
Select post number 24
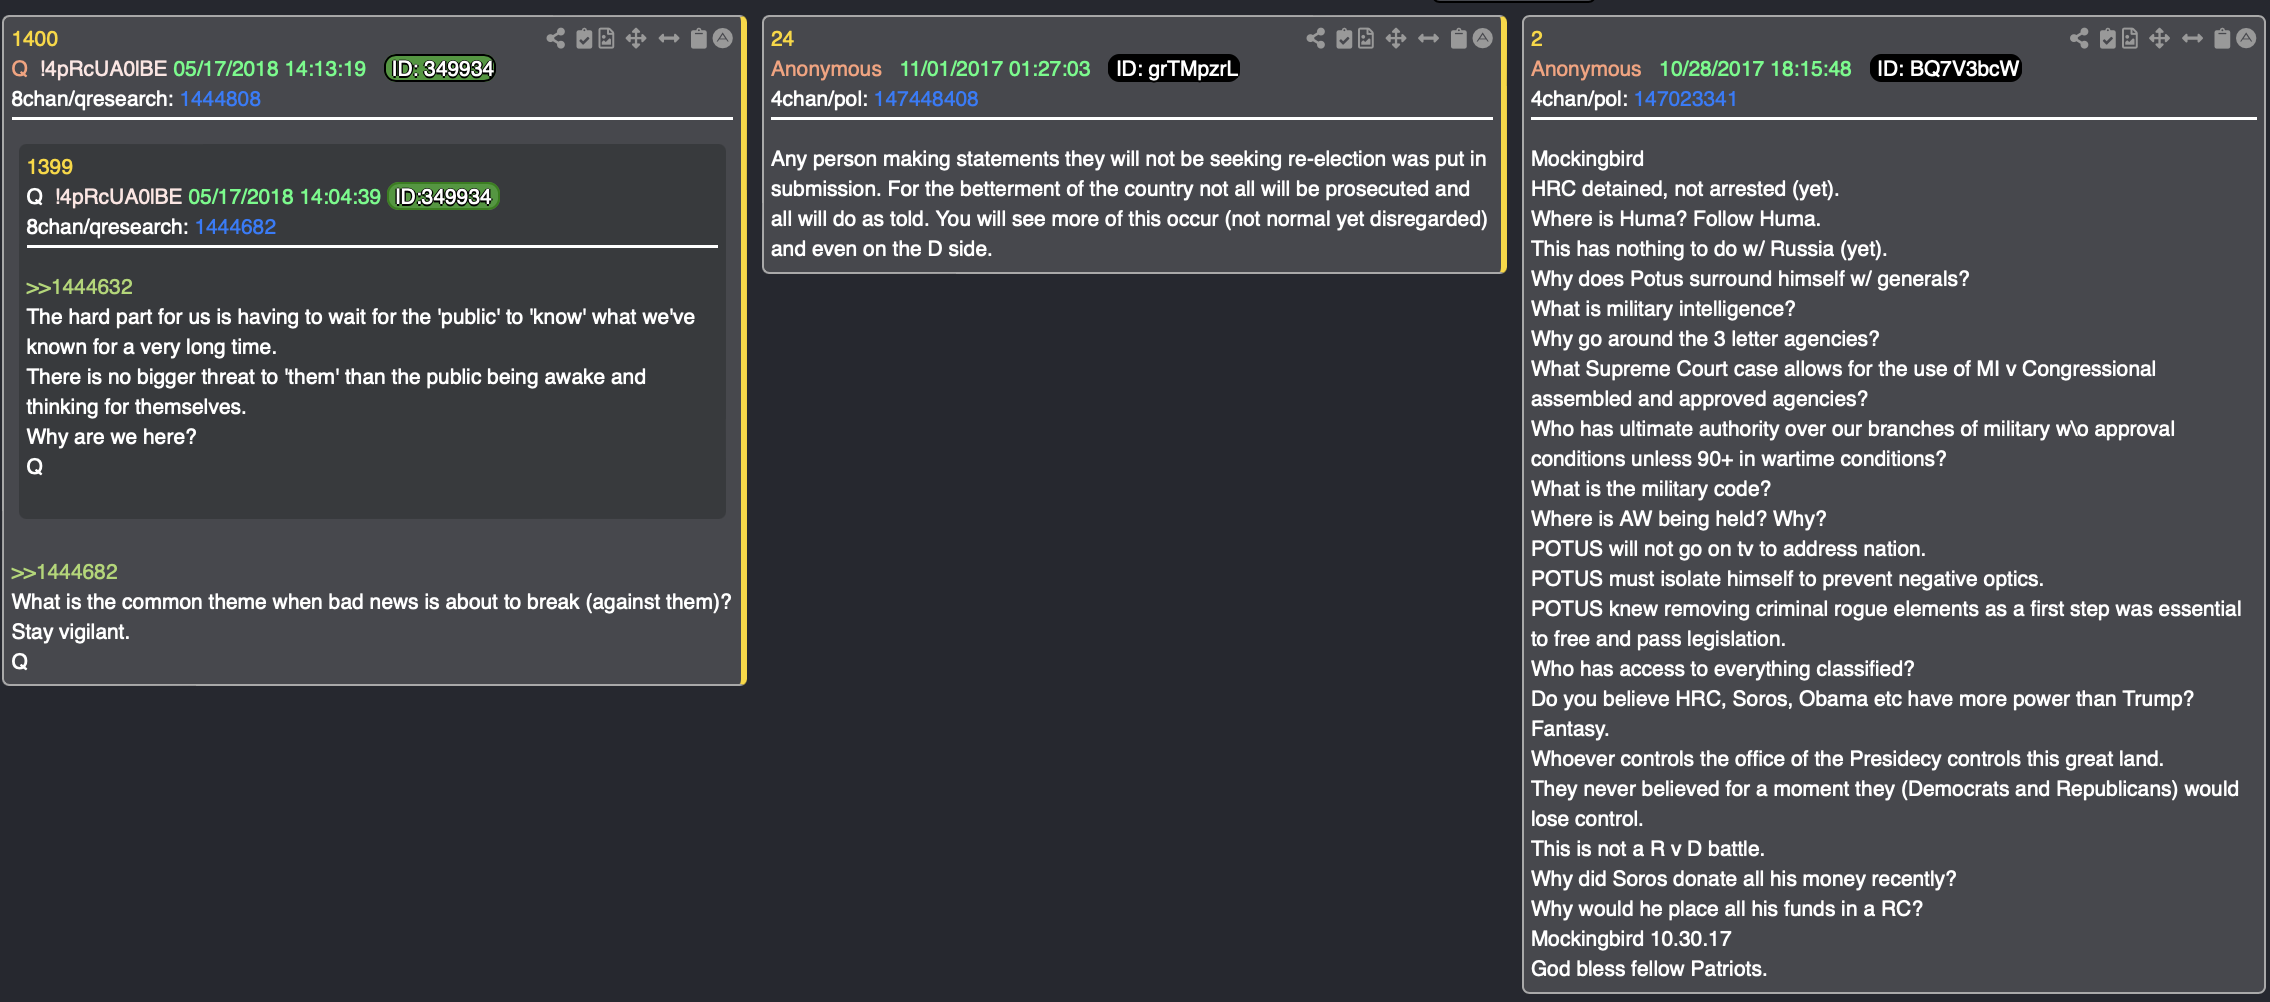click(782, 39)
